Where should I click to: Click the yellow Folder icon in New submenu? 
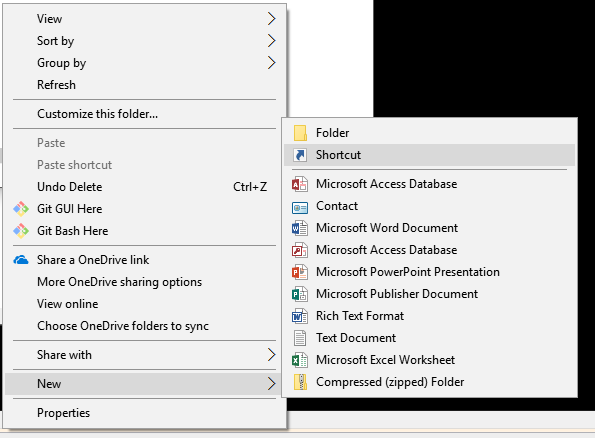[300, 133]
